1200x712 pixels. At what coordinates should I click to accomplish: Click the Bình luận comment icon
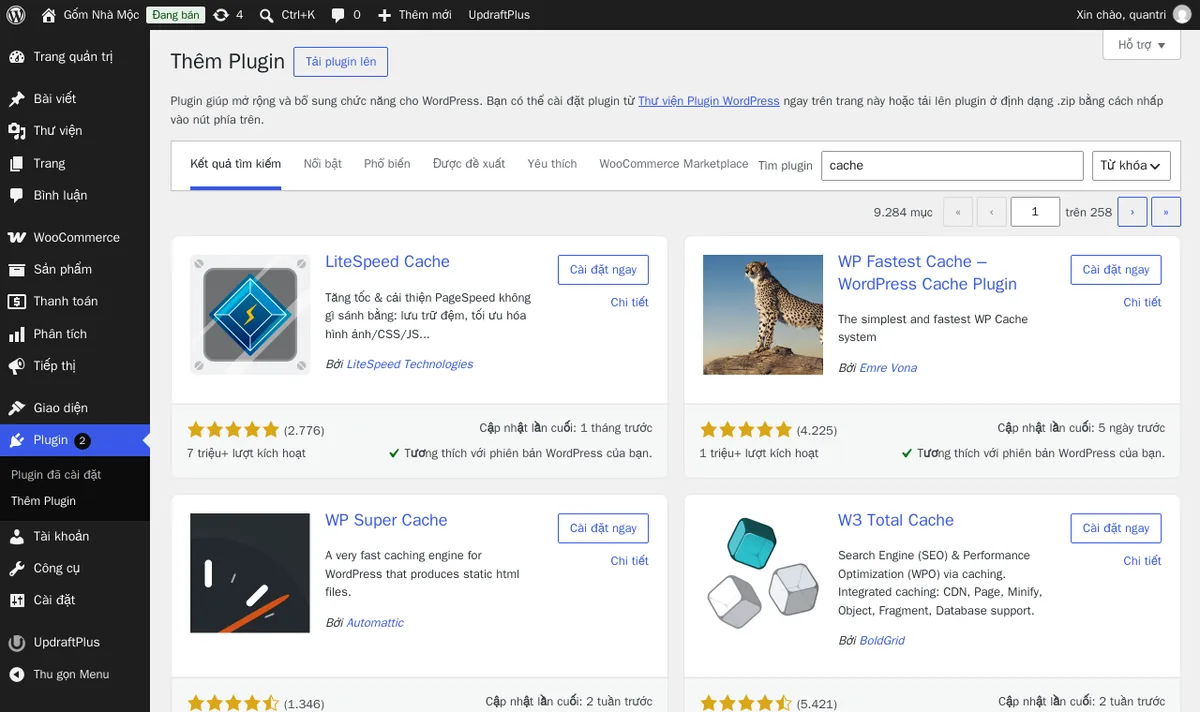[x=17, y=195]
